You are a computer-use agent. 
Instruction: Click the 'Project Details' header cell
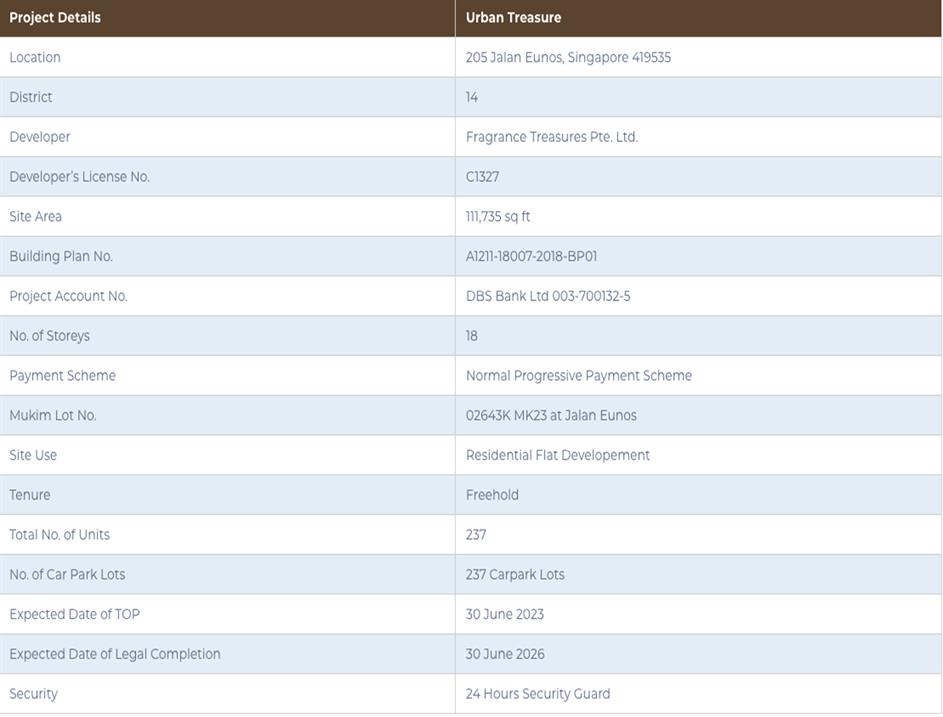pos(55,18)
